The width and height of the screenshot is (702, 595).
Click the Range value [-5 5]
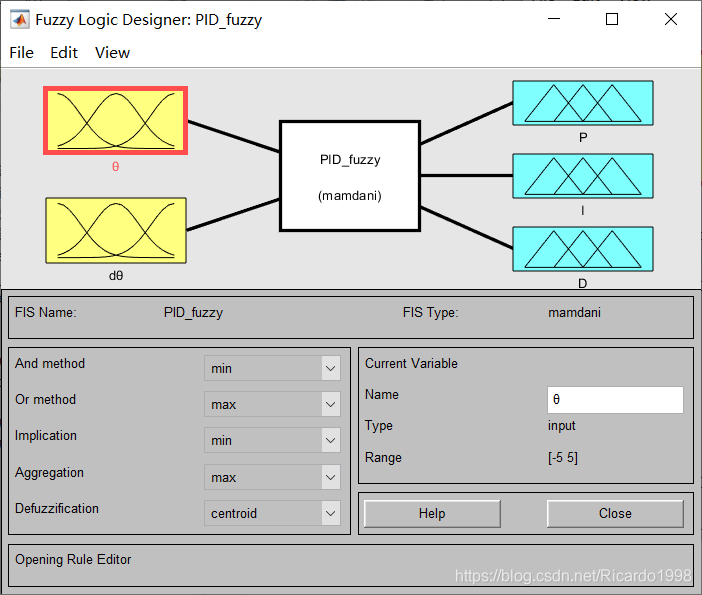[563, 458]
